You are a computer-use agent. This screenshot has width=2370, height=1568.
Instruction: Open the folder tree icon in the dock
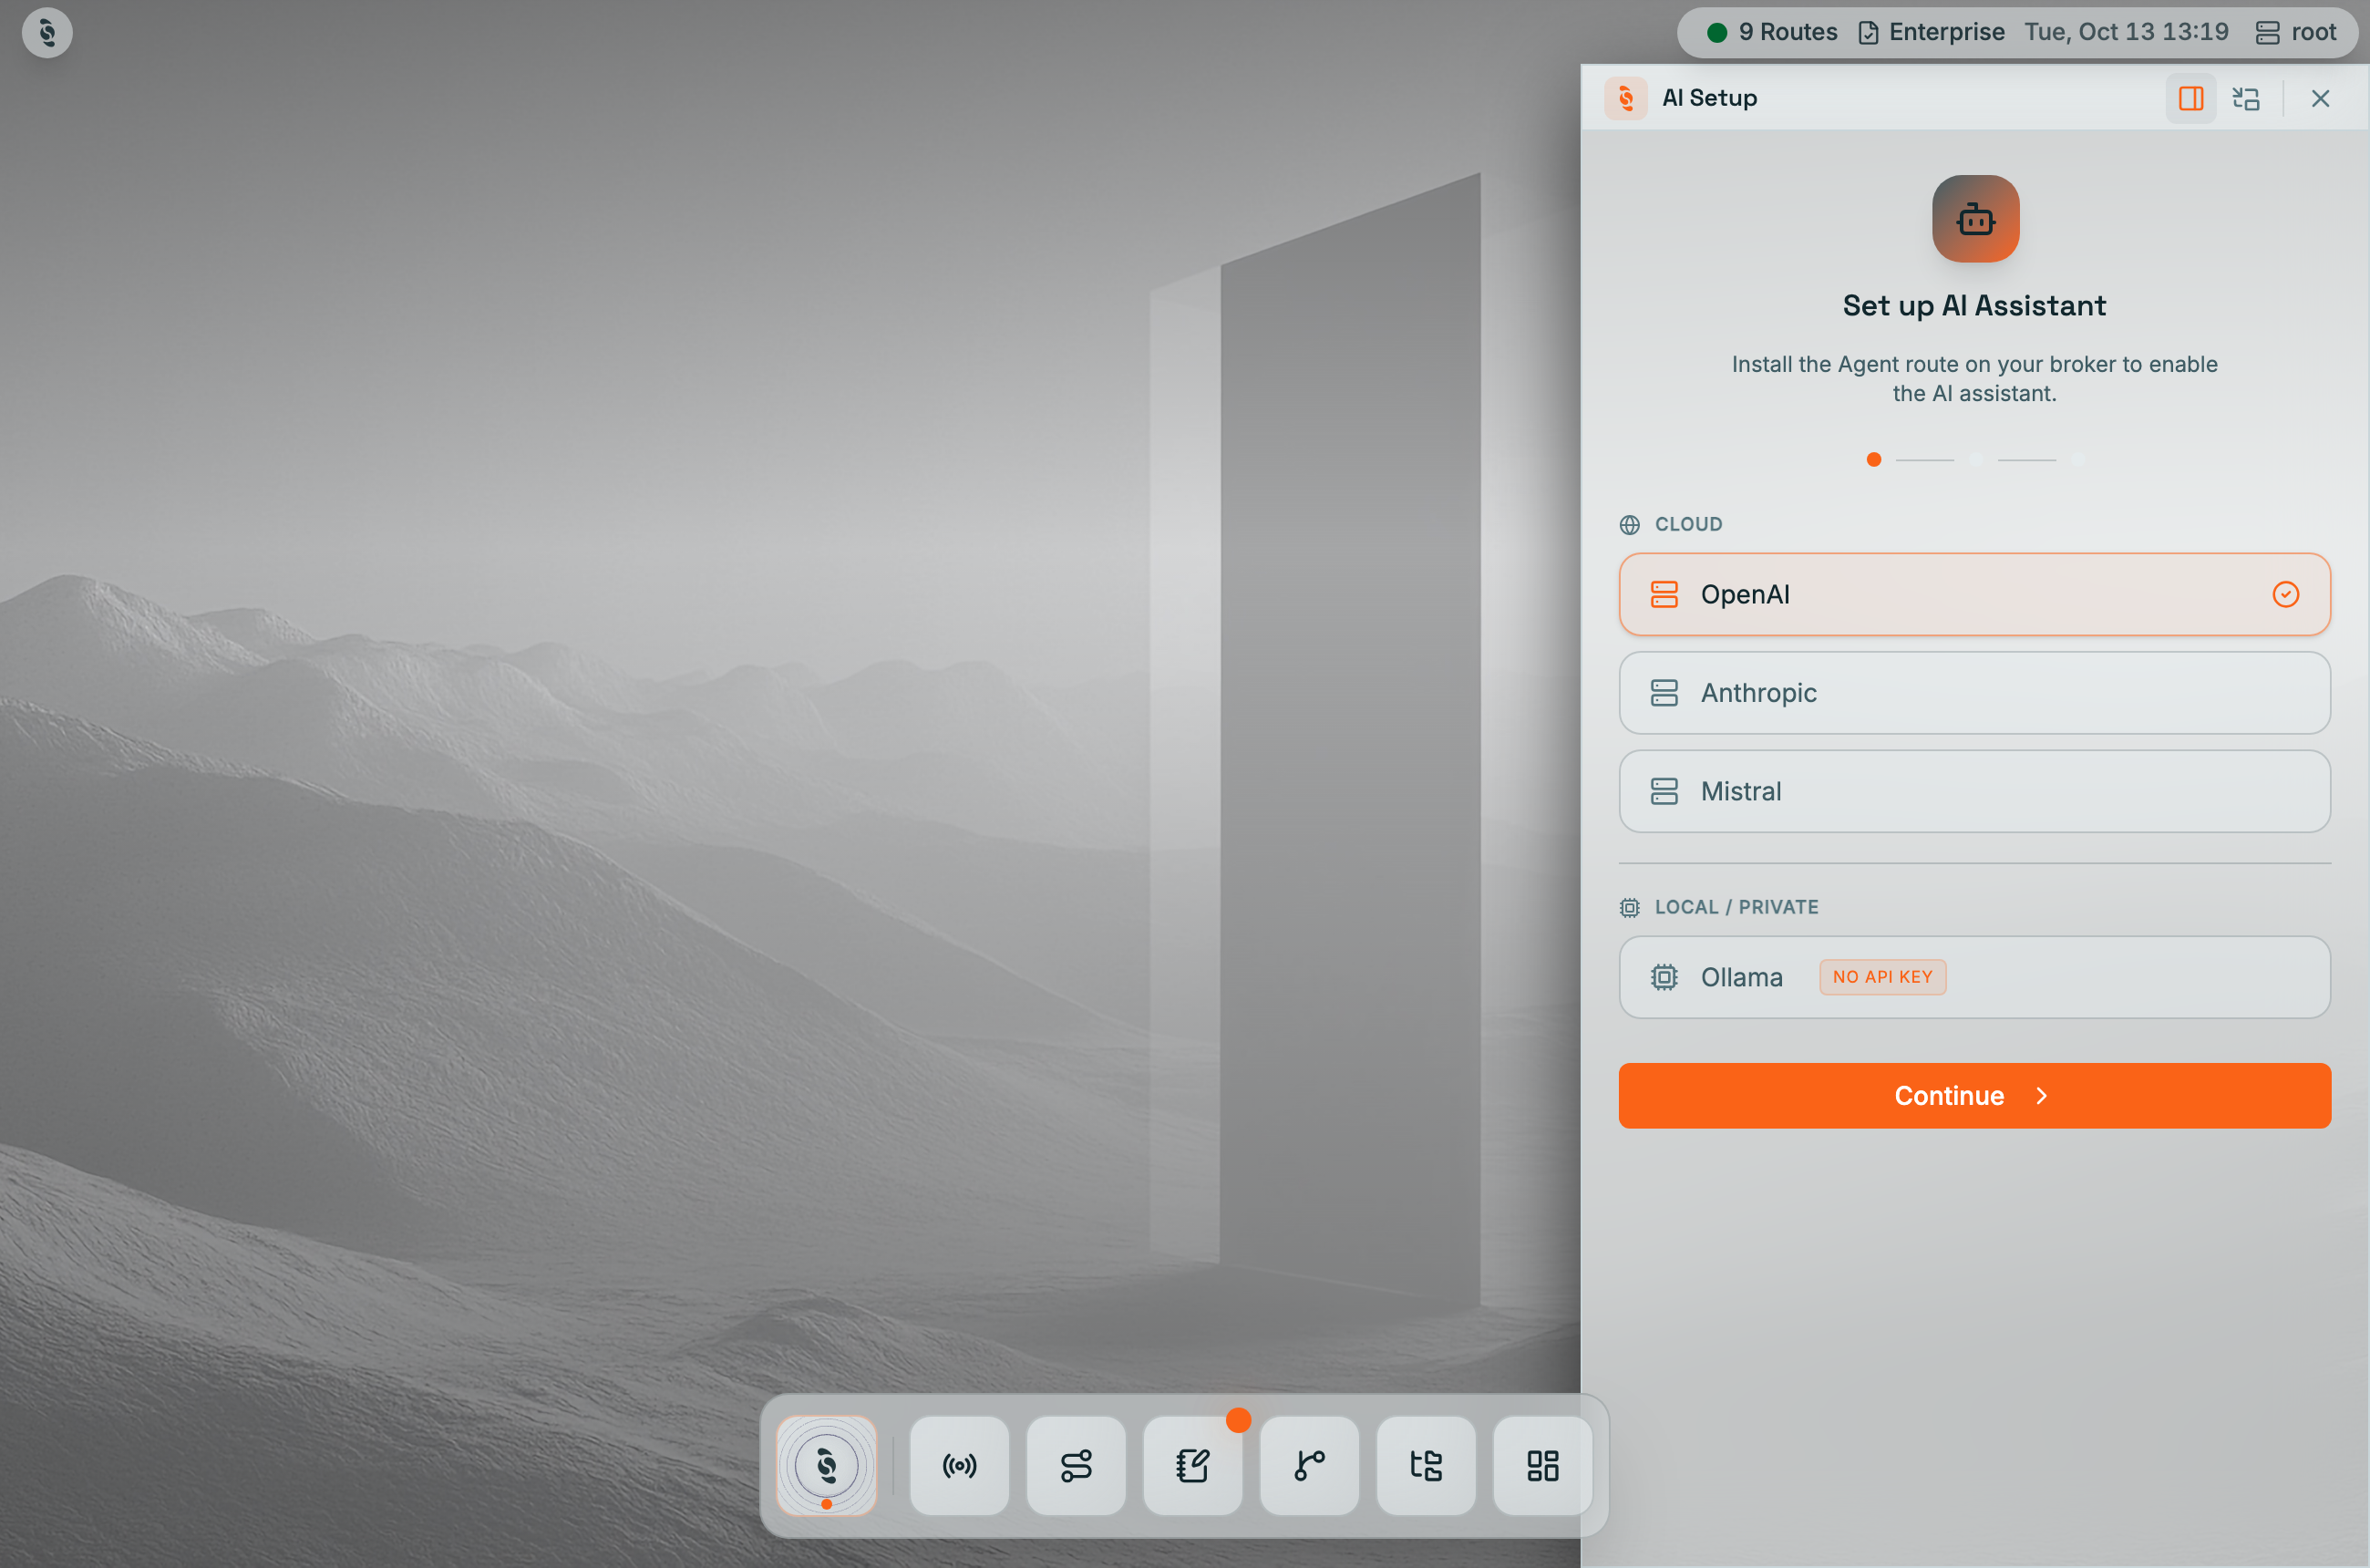1426,1465
